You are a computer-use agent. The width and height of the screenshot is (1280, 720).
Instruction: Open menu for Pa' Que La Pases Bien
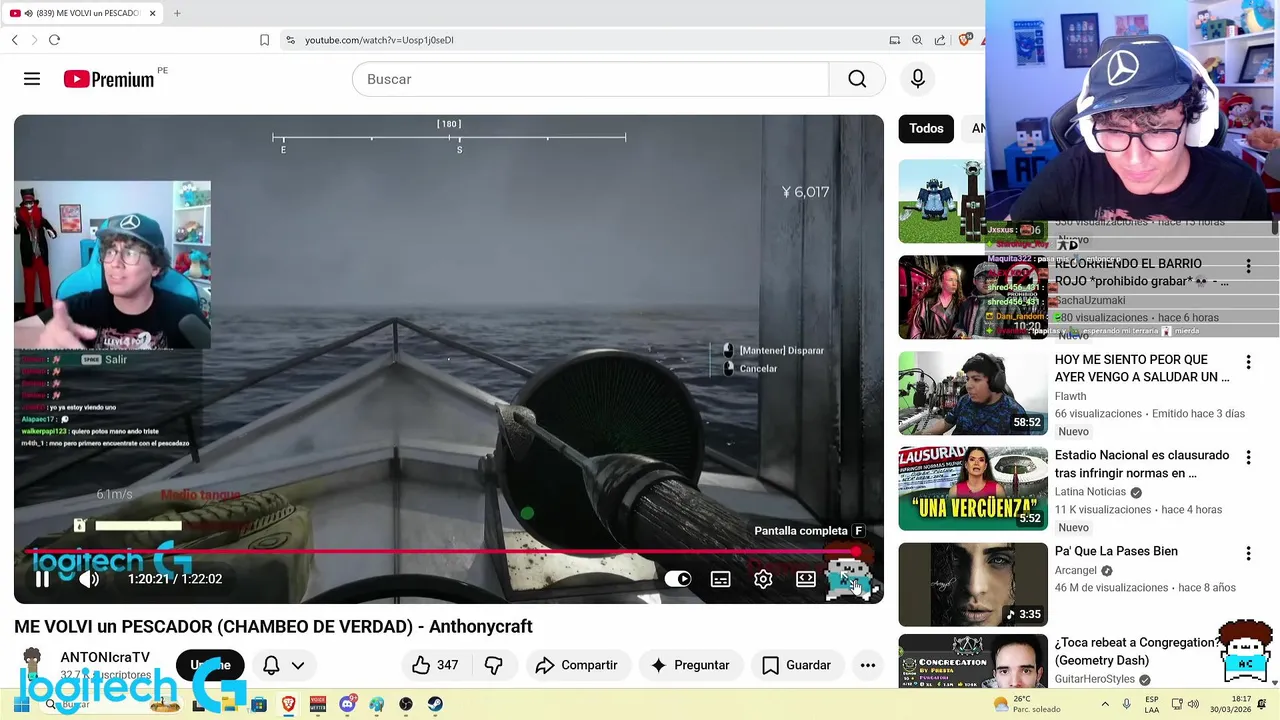point(1248,554)
